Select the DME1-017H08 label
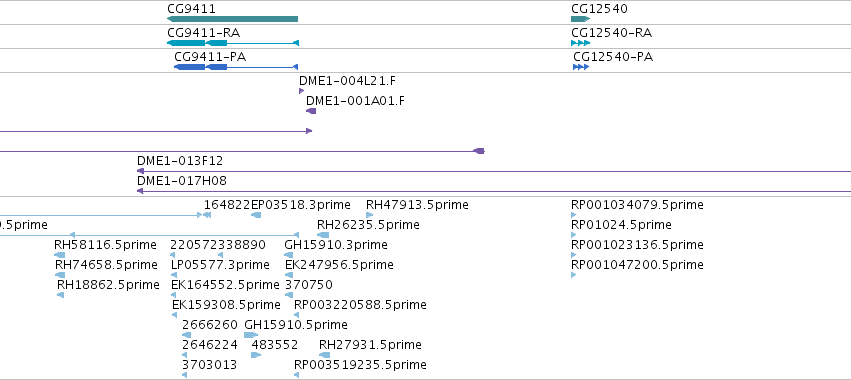 click(x=182, y=181)
